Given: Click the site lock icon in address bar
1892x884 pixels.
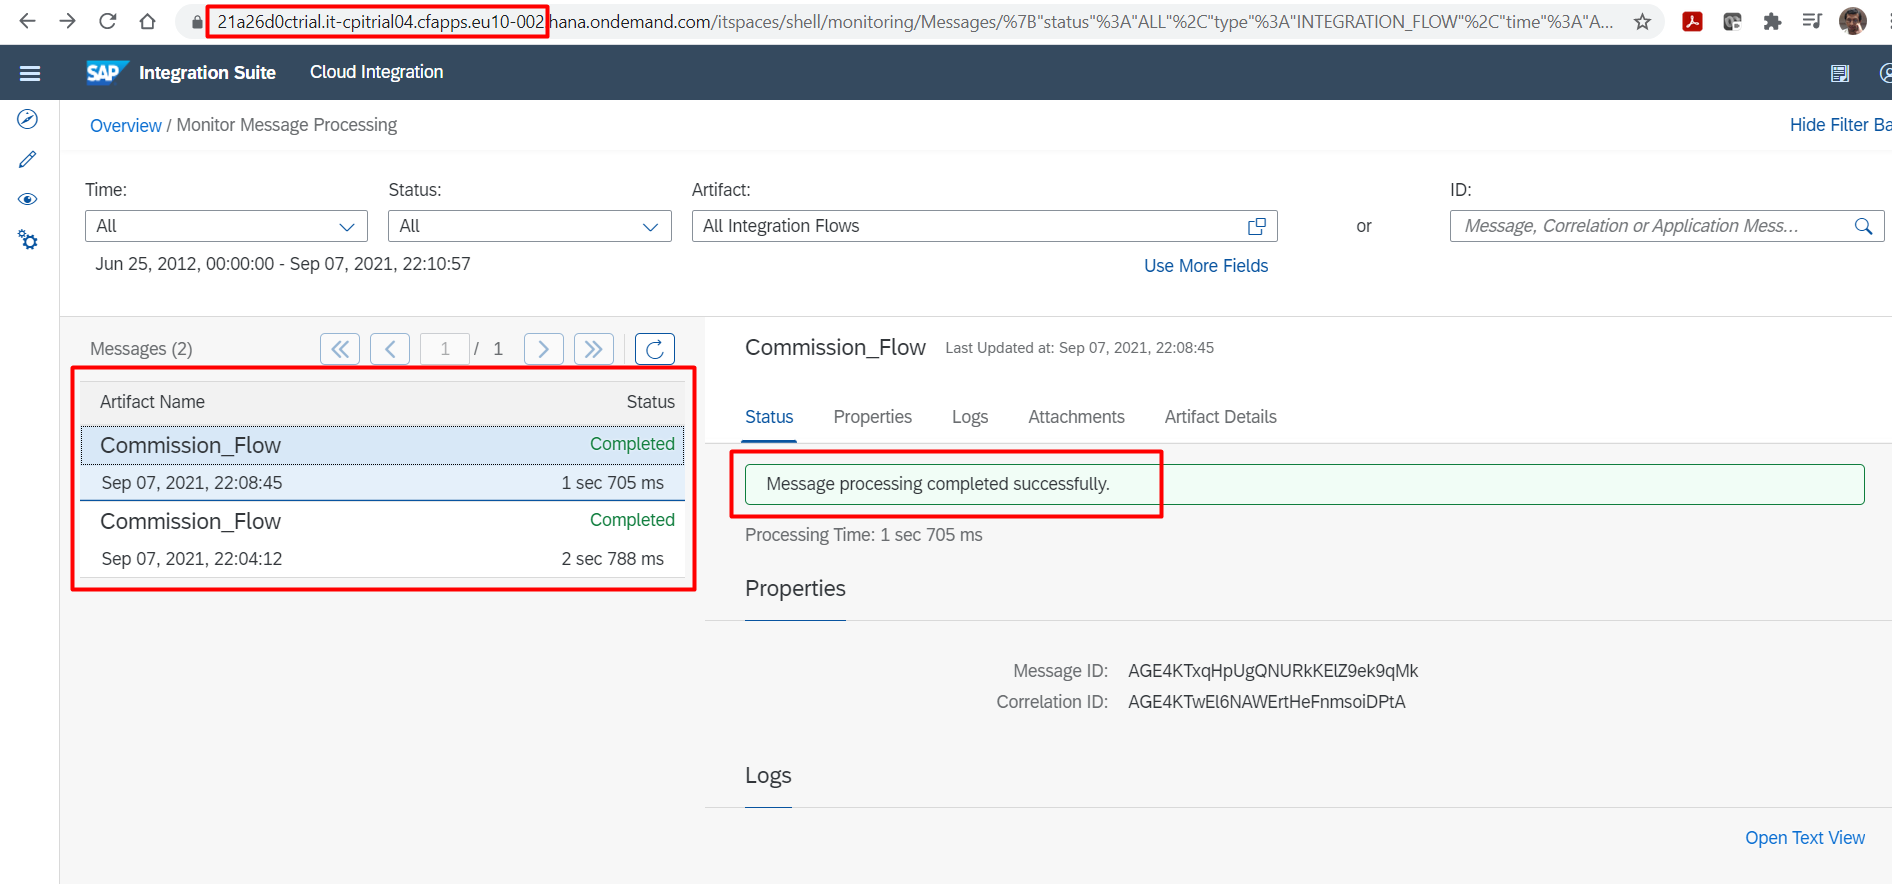Looking at the screenshot, I should [x=197, y=22].
